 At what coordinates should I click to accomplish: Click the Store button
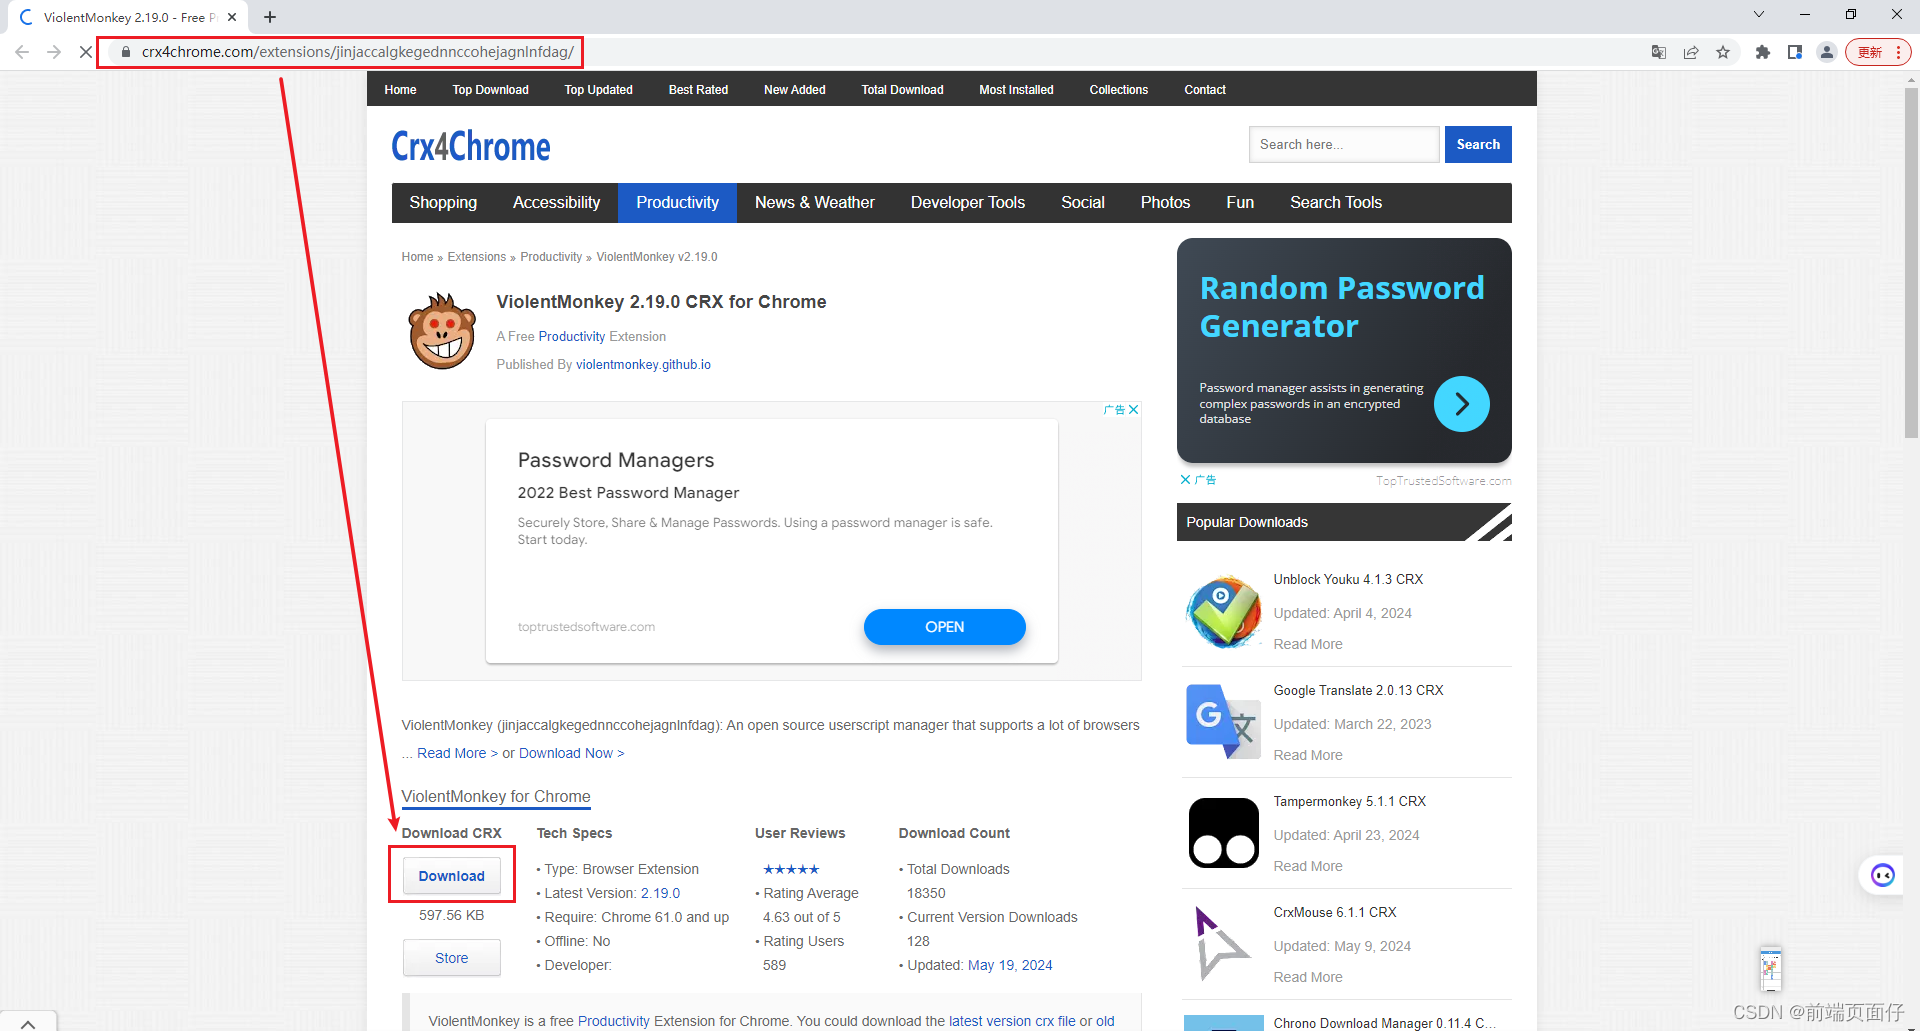click(x=451, y=958)
